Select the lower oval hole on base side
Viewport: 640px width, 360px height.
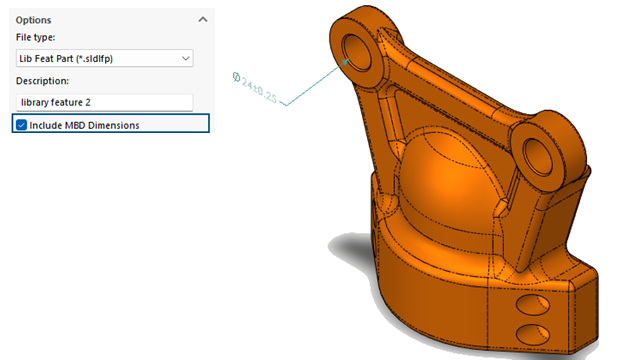pyautogui.click(x=533, y=334)
